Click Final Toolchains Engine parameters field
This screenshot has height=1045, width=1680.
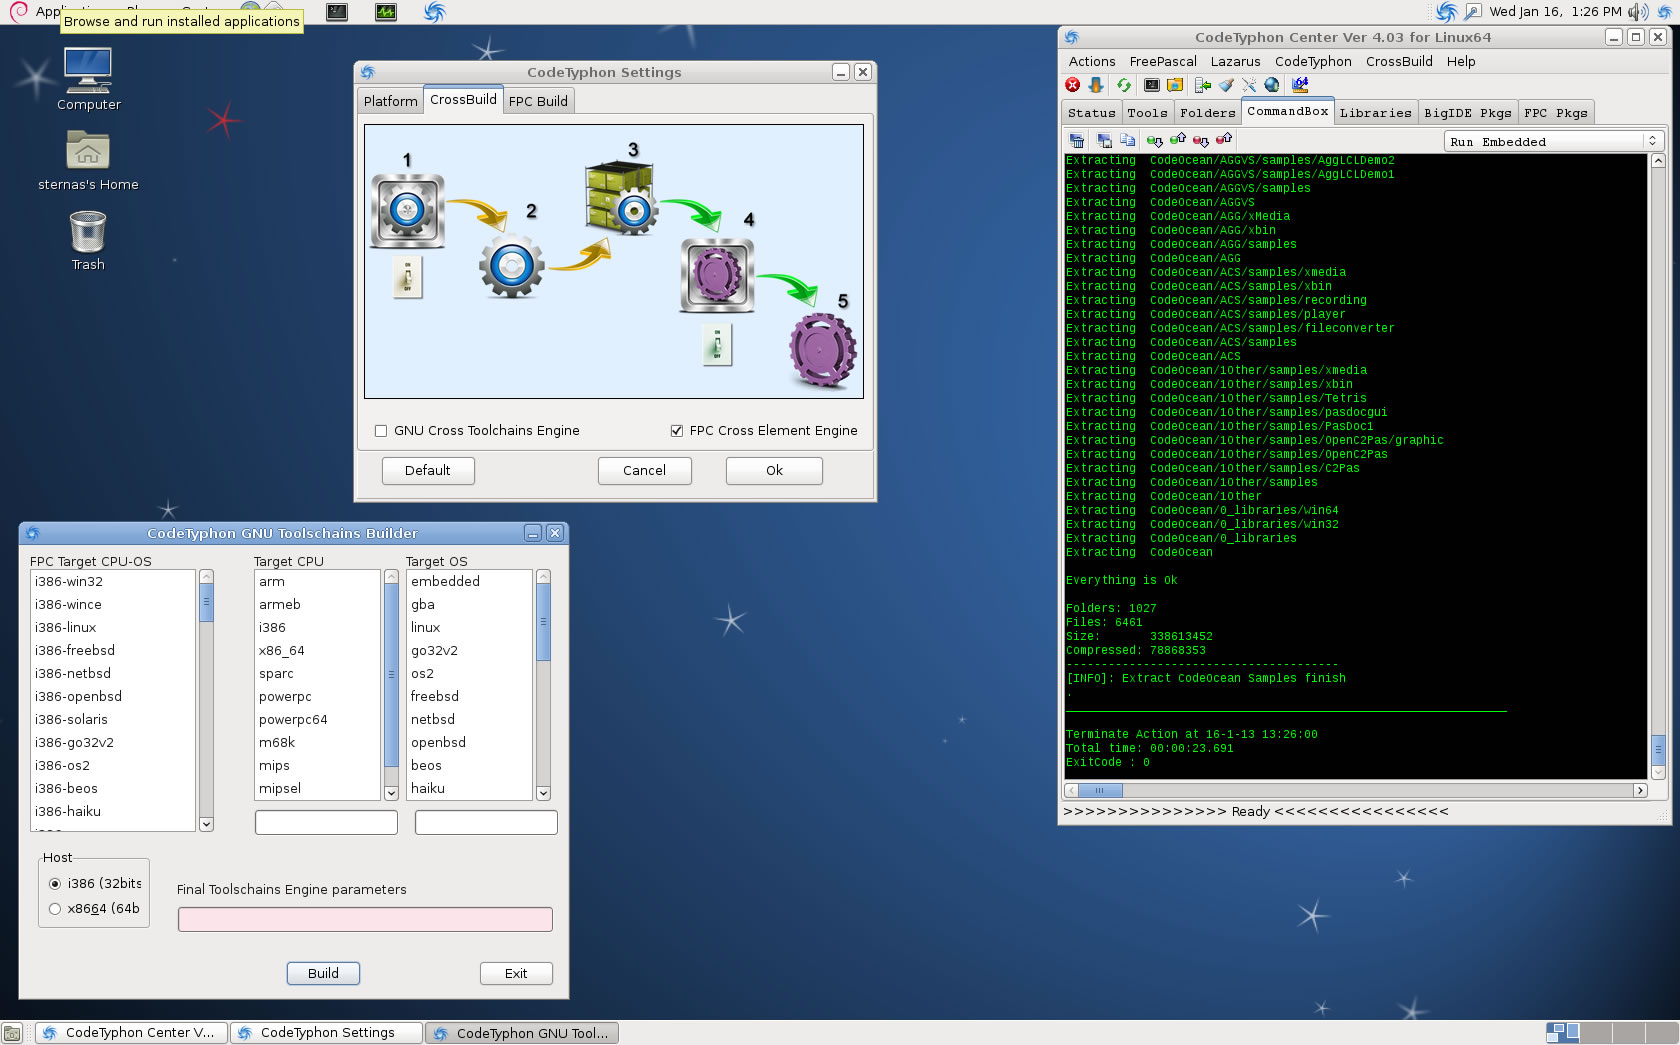pyautogui.click(x=365, y=920)
